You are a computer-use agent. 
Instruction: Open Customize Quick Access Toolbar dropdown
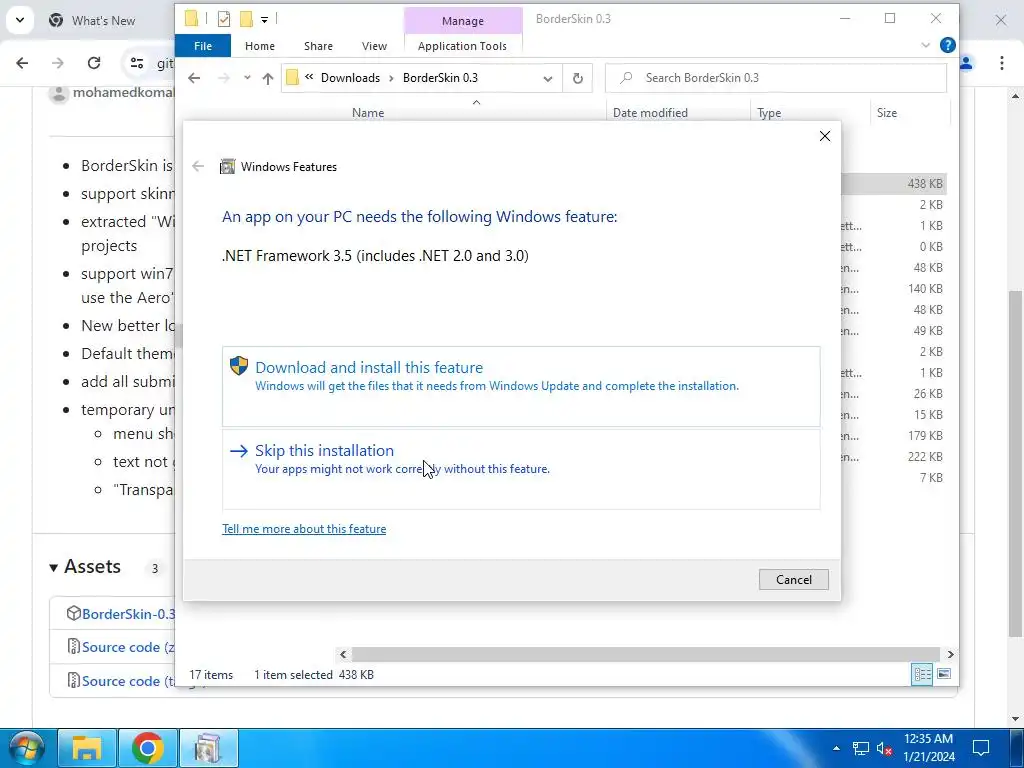pyautogui.click(x=264, y=20)
